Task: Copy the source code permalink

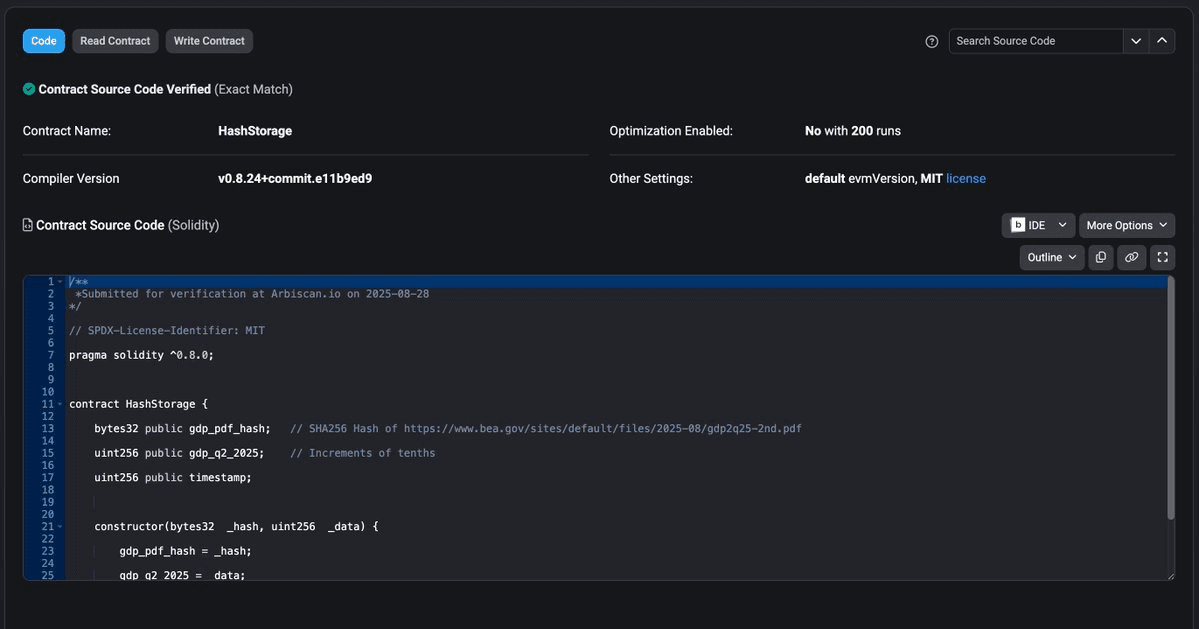Action: [1131, 258]
